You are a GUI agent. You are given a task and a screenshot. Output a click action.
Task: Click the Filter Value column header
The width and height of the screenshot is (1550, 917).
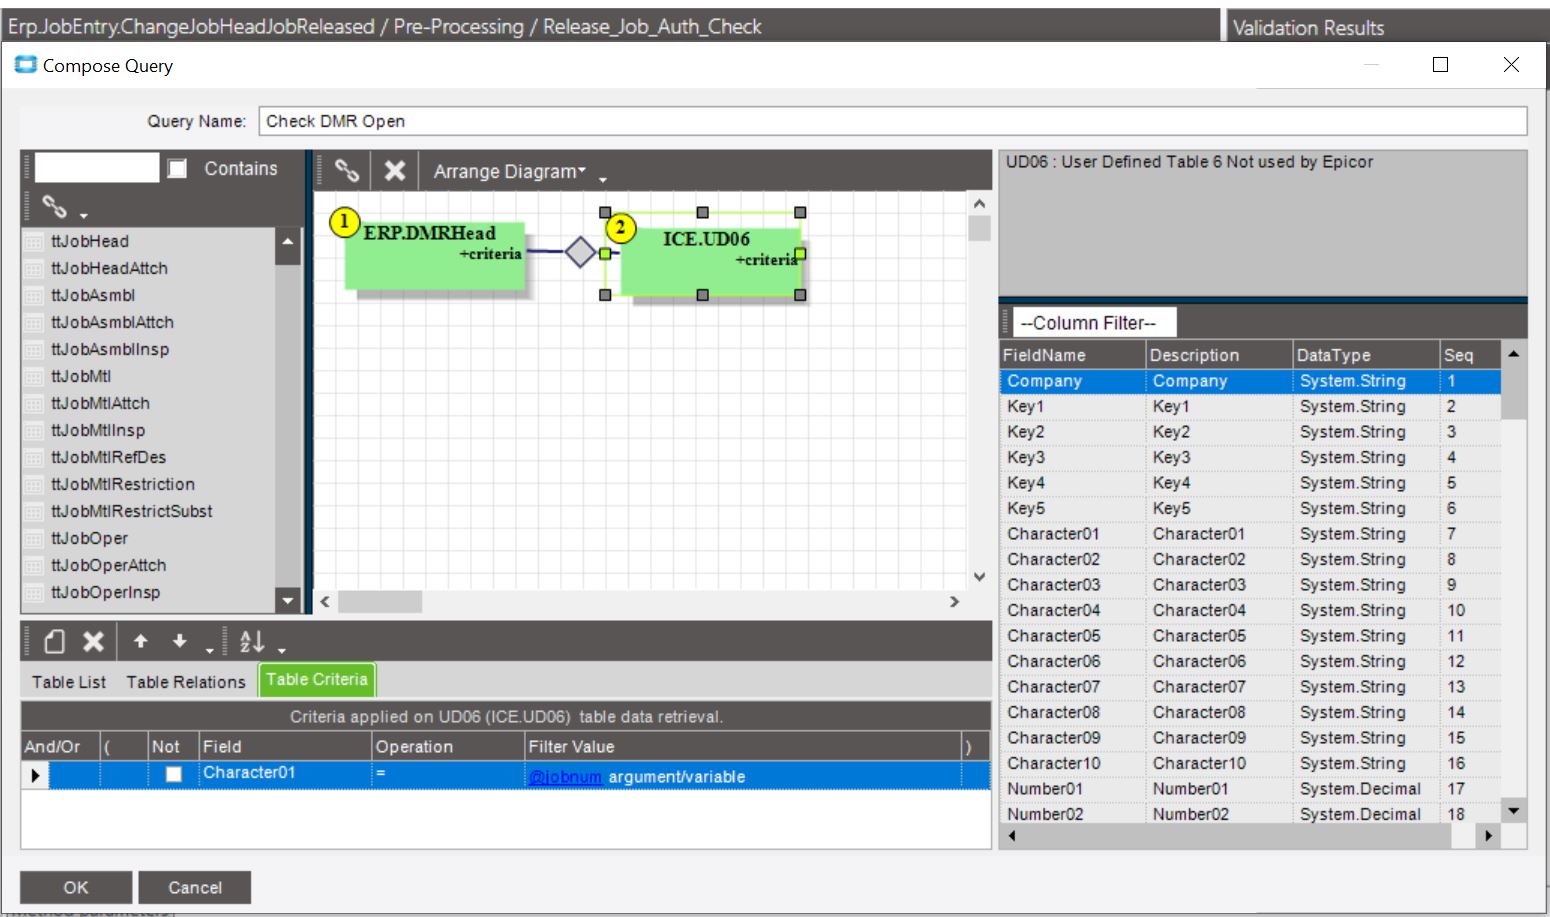point(742,746)
